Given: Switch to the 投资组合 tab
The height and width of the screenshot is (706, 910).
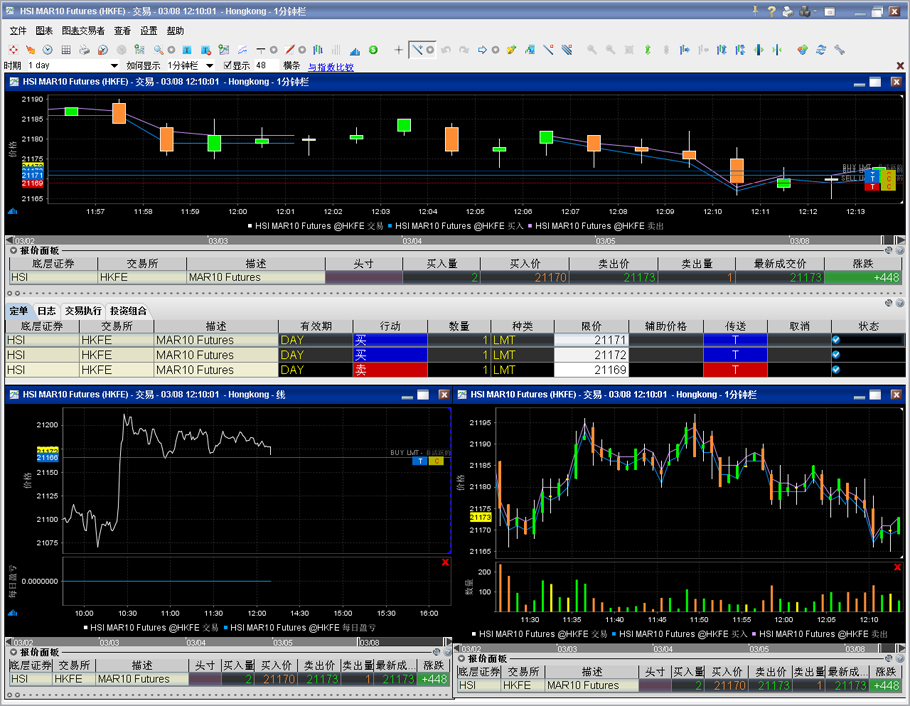Looking at the screenshot, I should click(128, 311).
